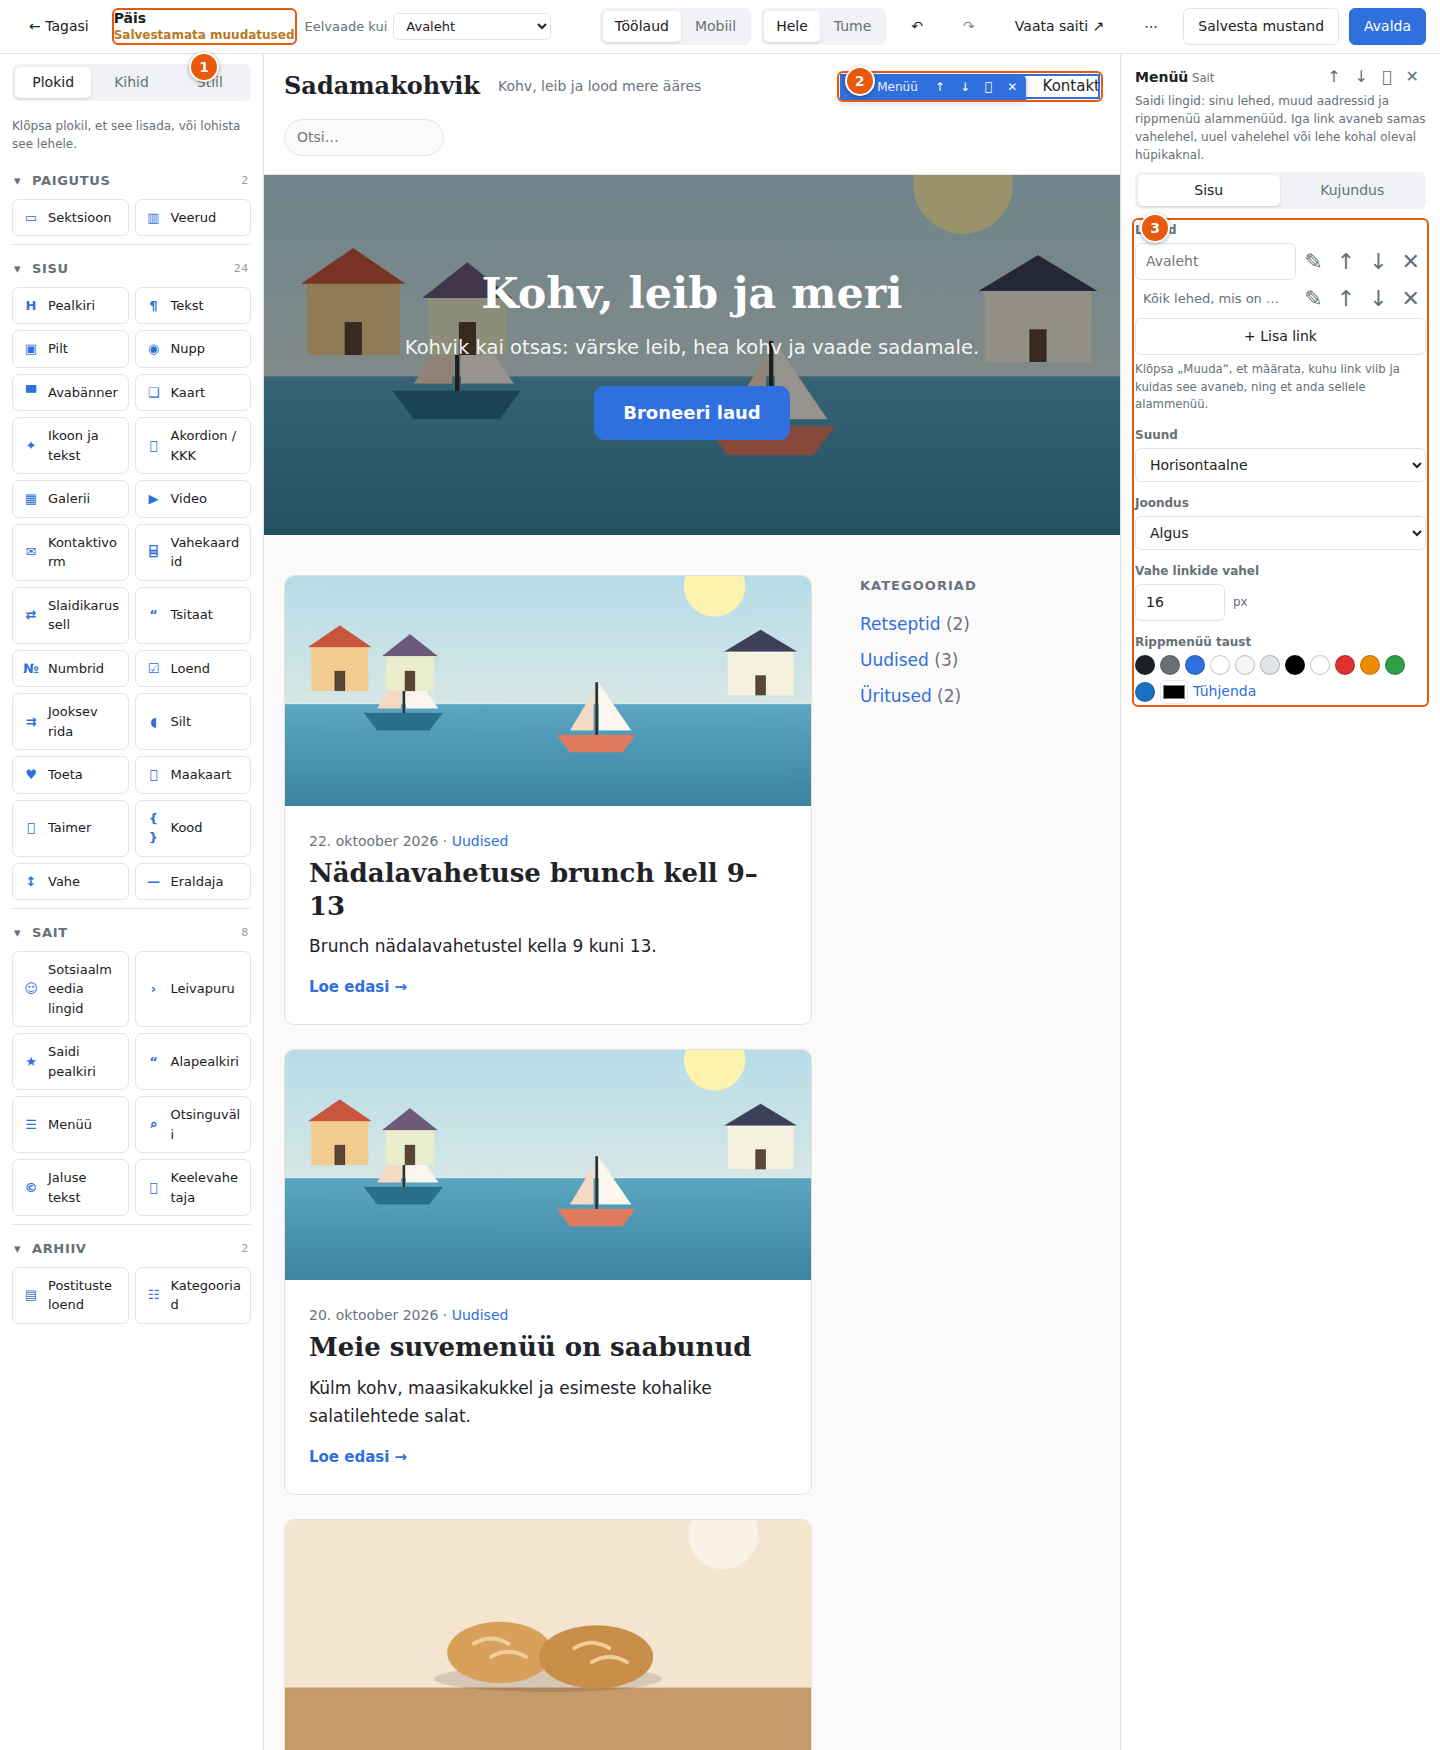Image resolution: width=1440 pixels, height=1750 pixels.
Task: Collapse the ARHIIV section
Action: [131, 1248]
